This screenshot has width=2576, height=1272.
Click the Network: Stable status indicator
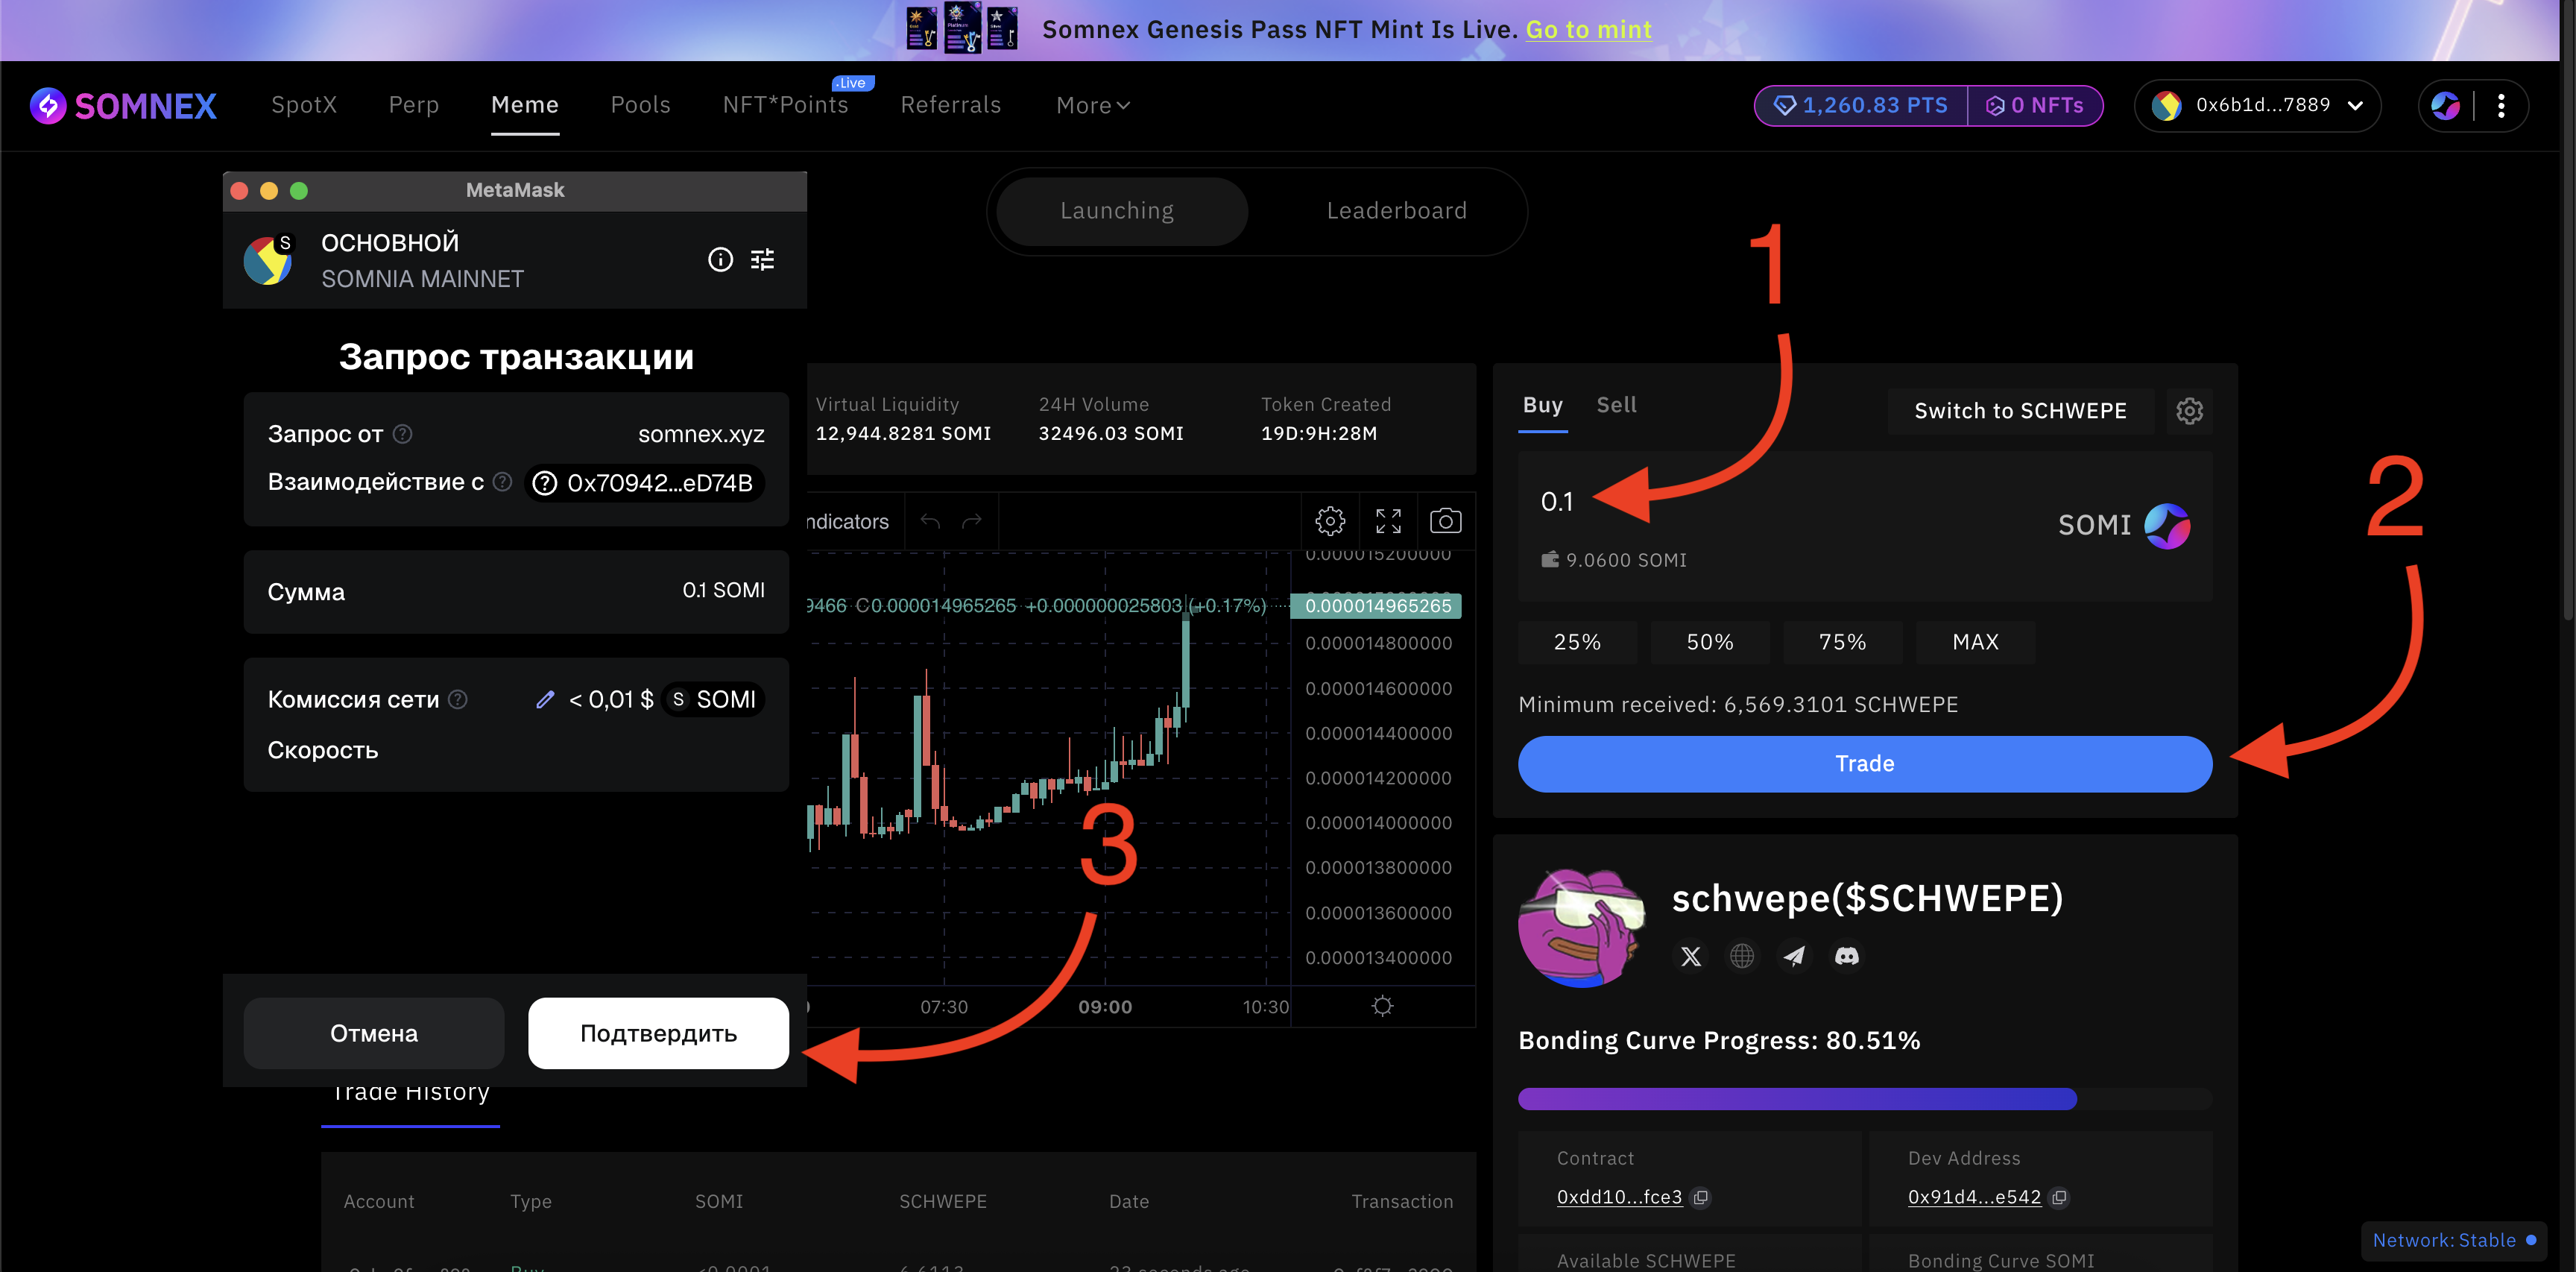pyautogui.click(x=2453, y=1240)
